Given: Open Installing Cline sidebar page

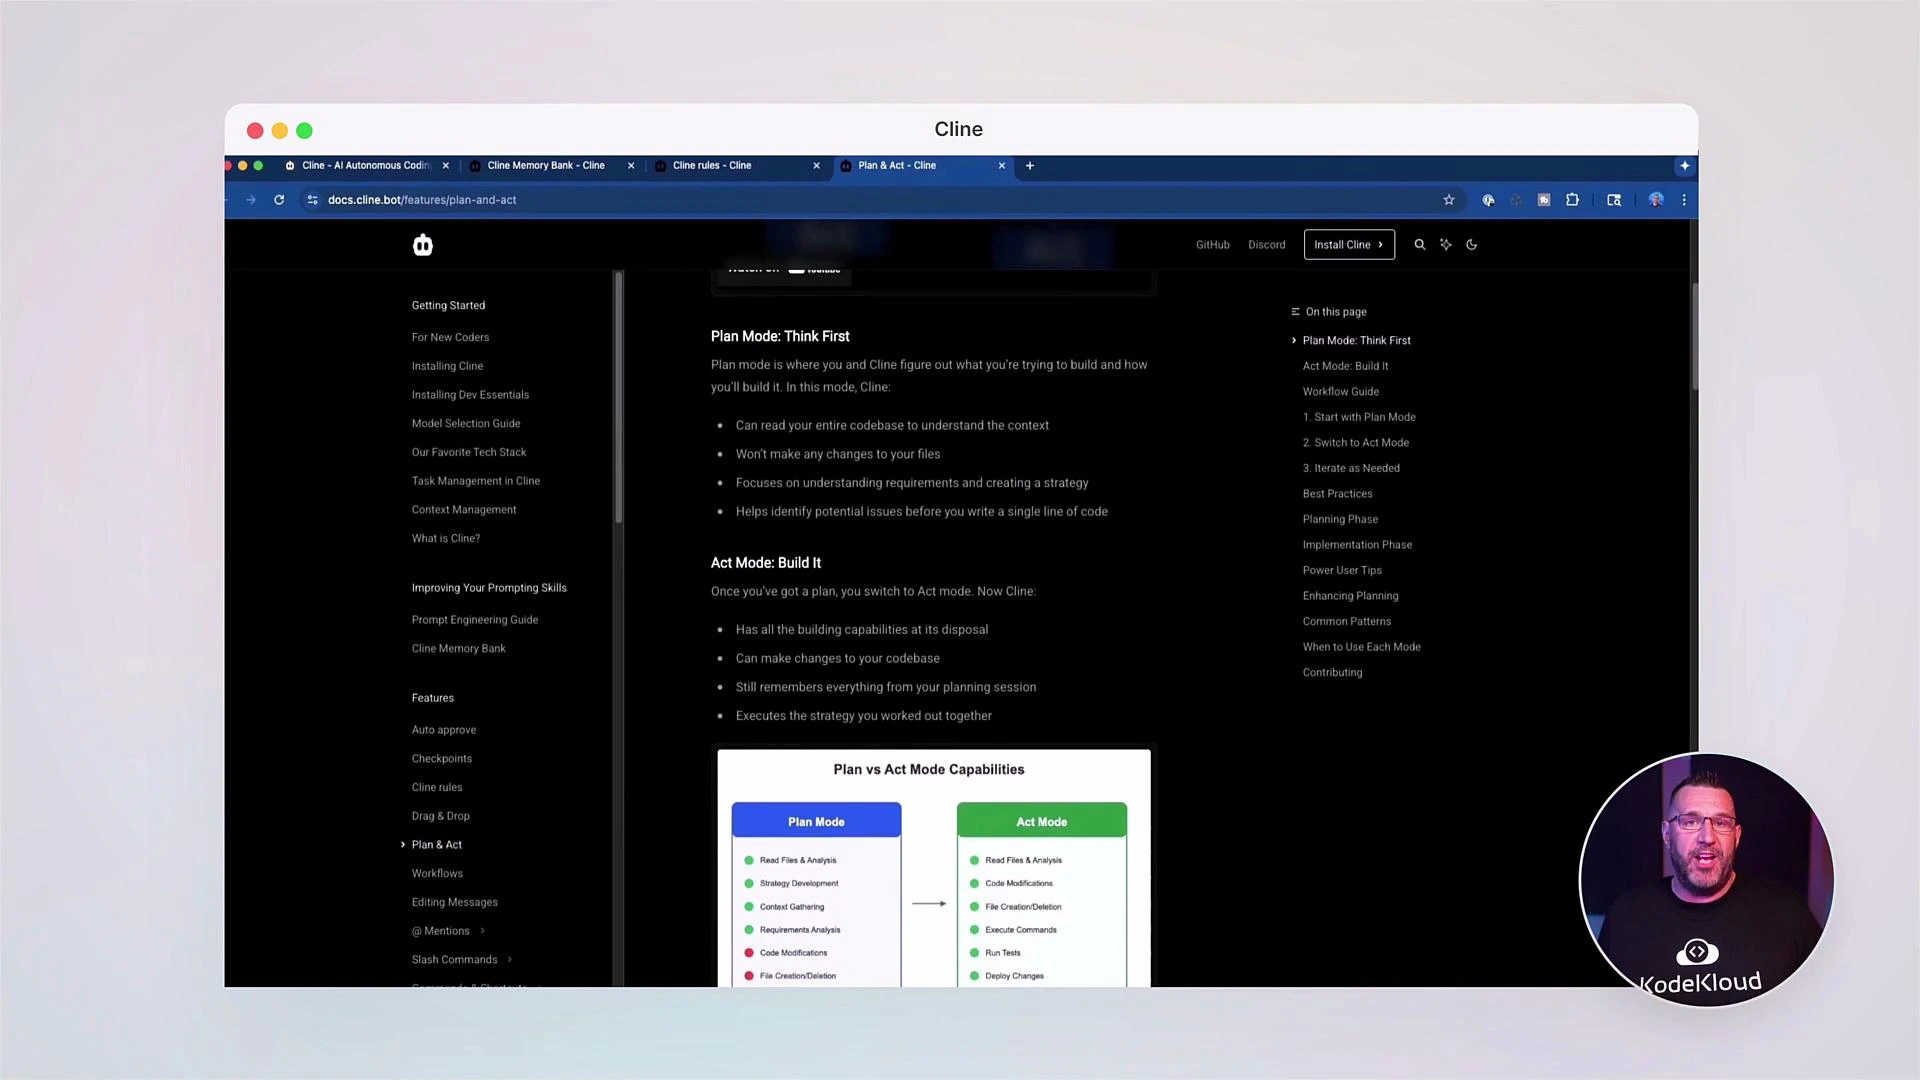Looking at the screenshot, I should tap(447, 366).
